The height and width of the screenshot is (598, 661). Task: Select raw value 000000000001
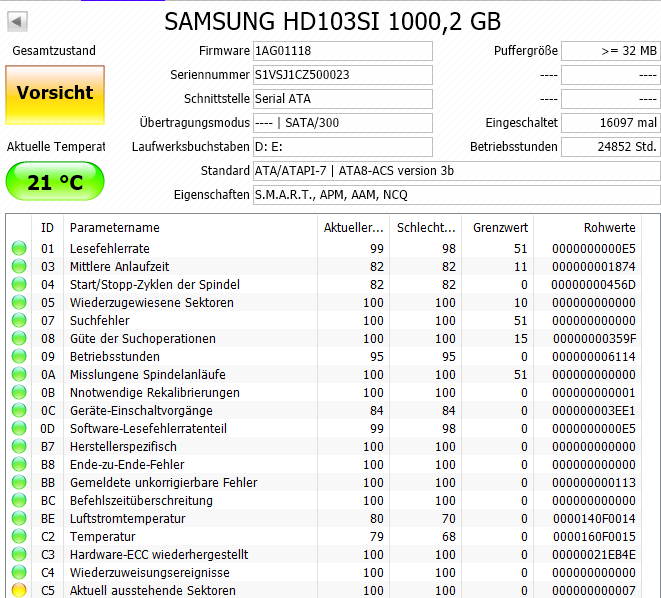[594, 393]
